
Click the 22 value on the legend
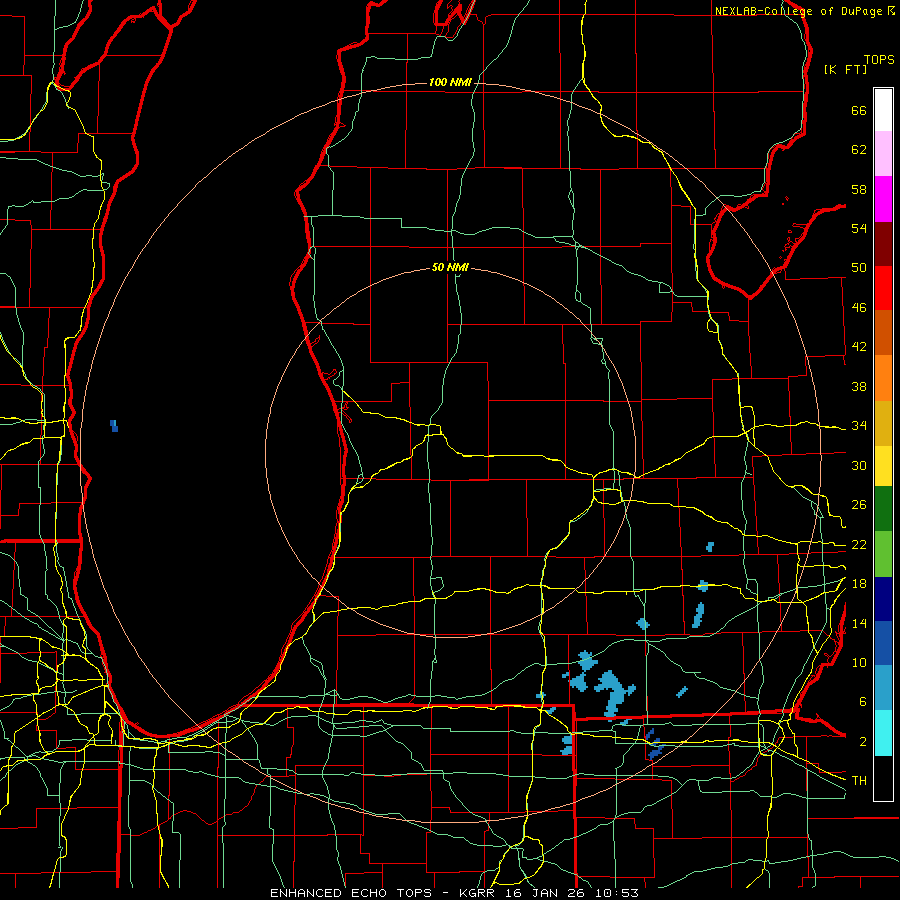tap(859, 545)
